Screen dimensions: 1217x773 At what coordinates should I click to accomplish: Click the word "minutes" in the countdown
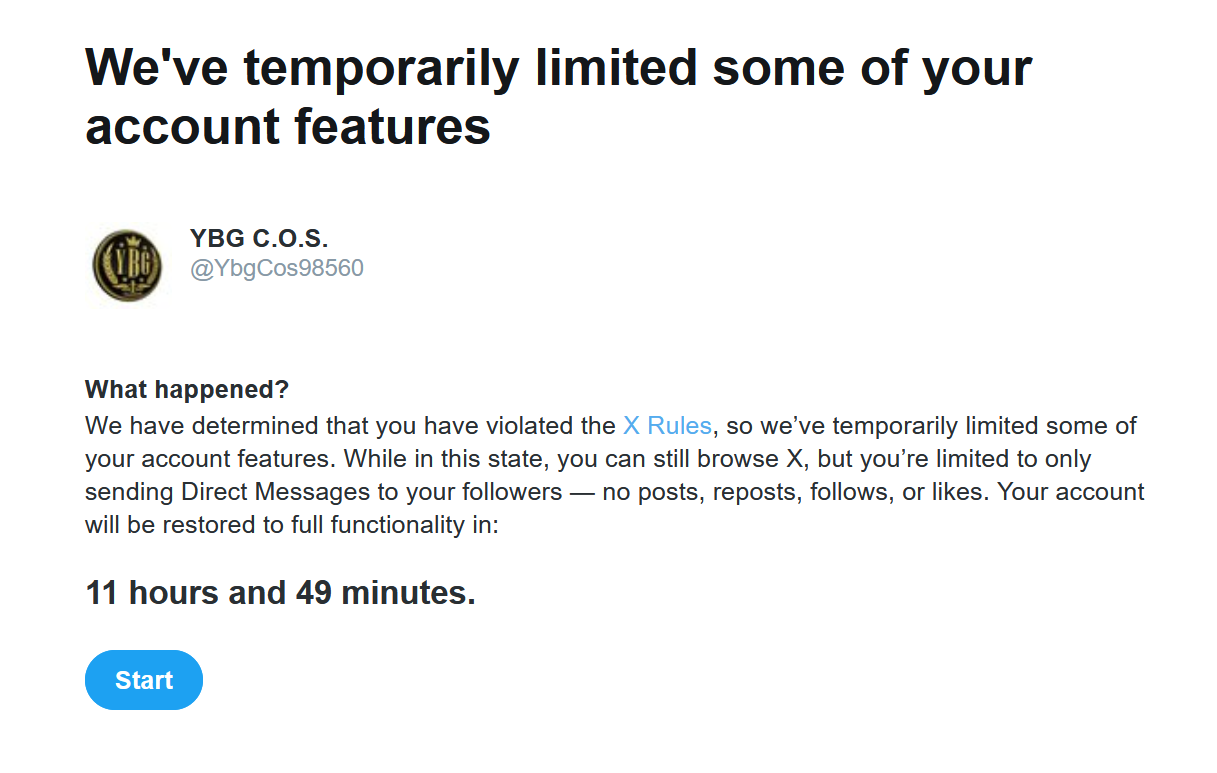404,593
